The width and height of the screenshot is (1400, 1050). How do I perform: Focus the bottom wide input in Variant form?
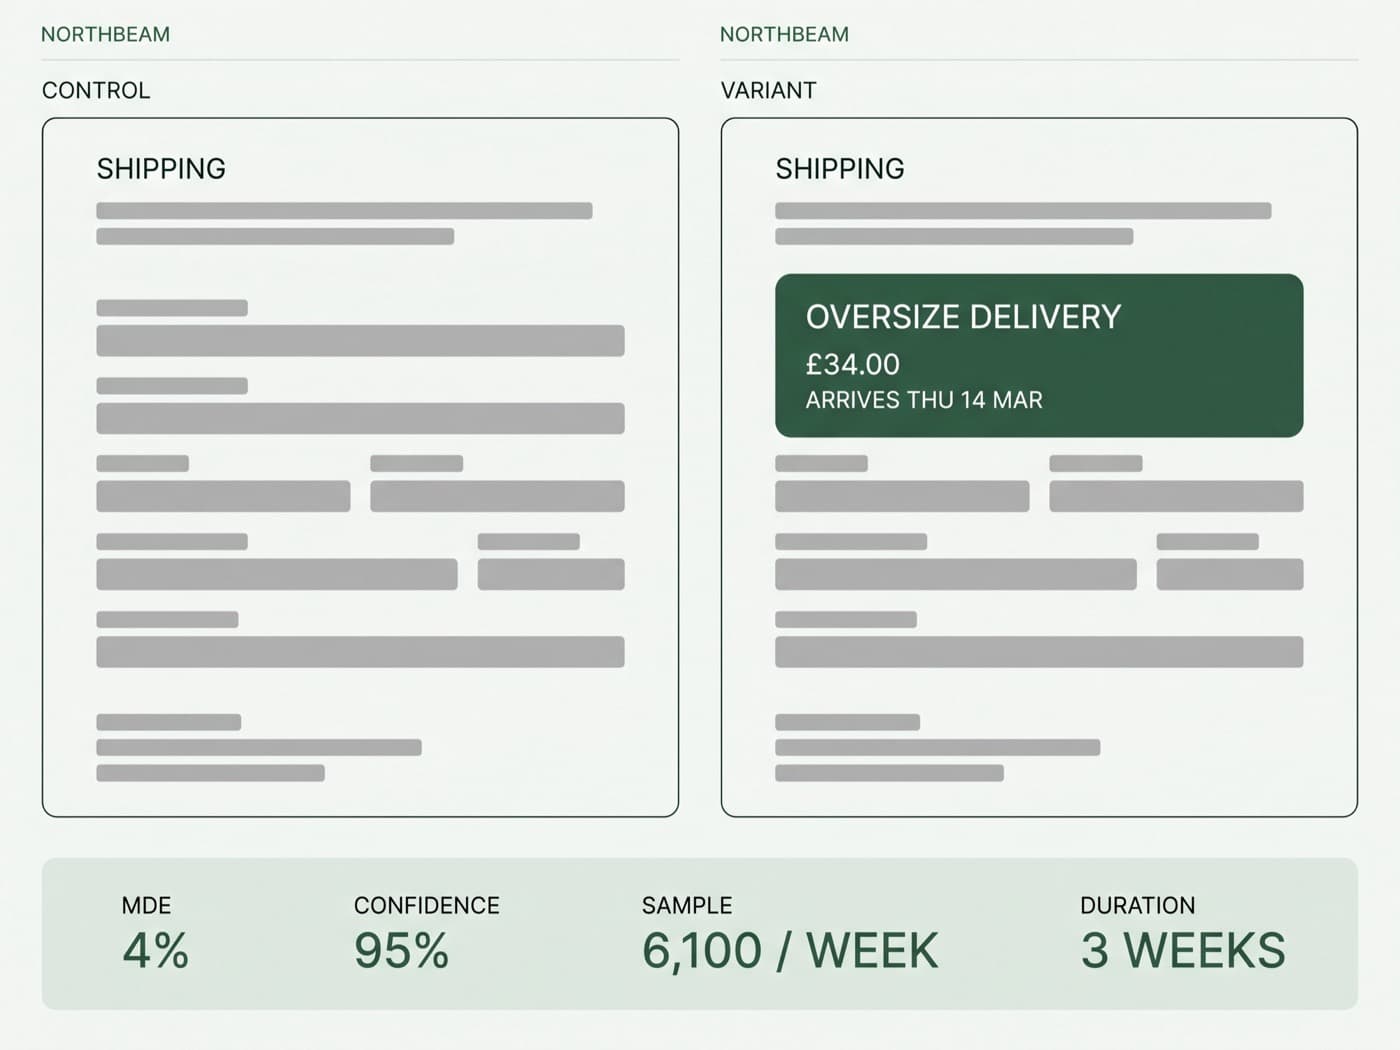click(1039, 652)
